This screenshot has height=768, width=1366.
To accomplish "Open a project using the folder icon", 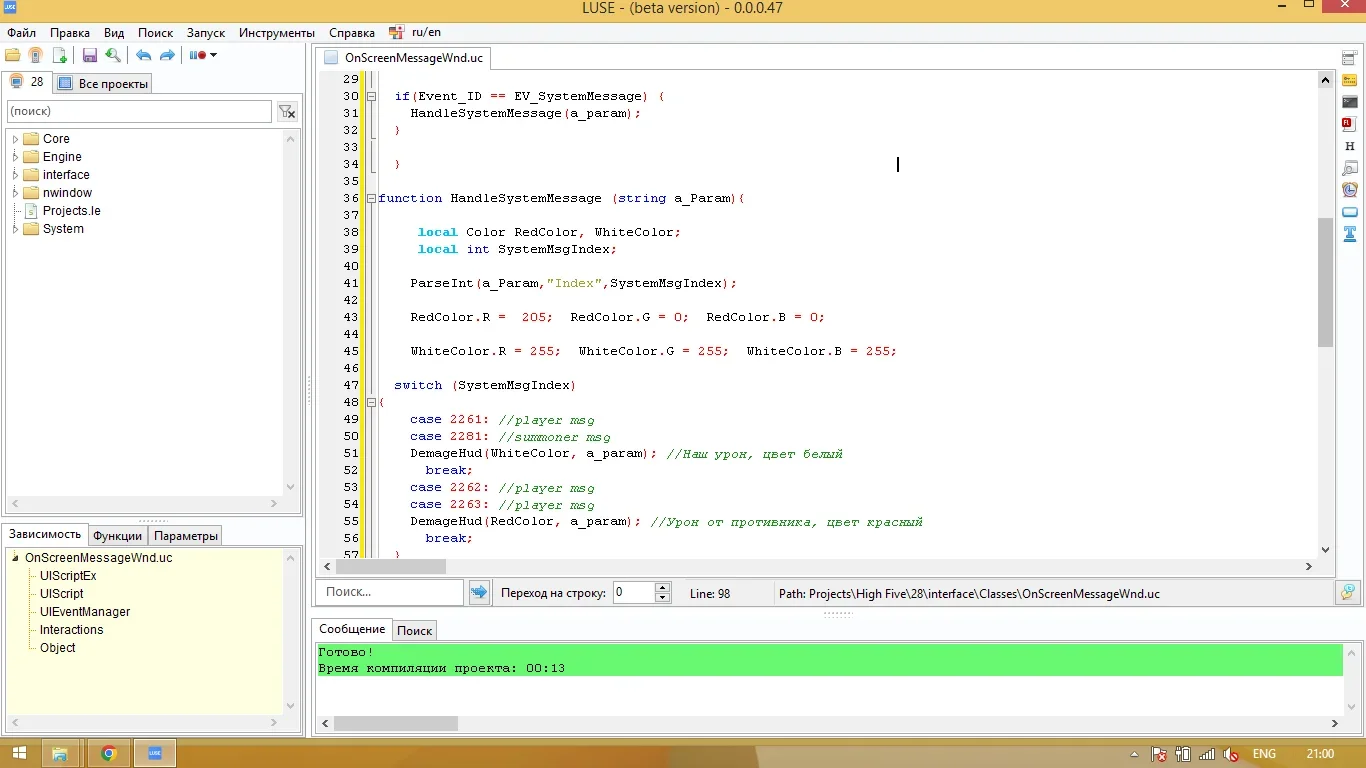I will point(13,55).
